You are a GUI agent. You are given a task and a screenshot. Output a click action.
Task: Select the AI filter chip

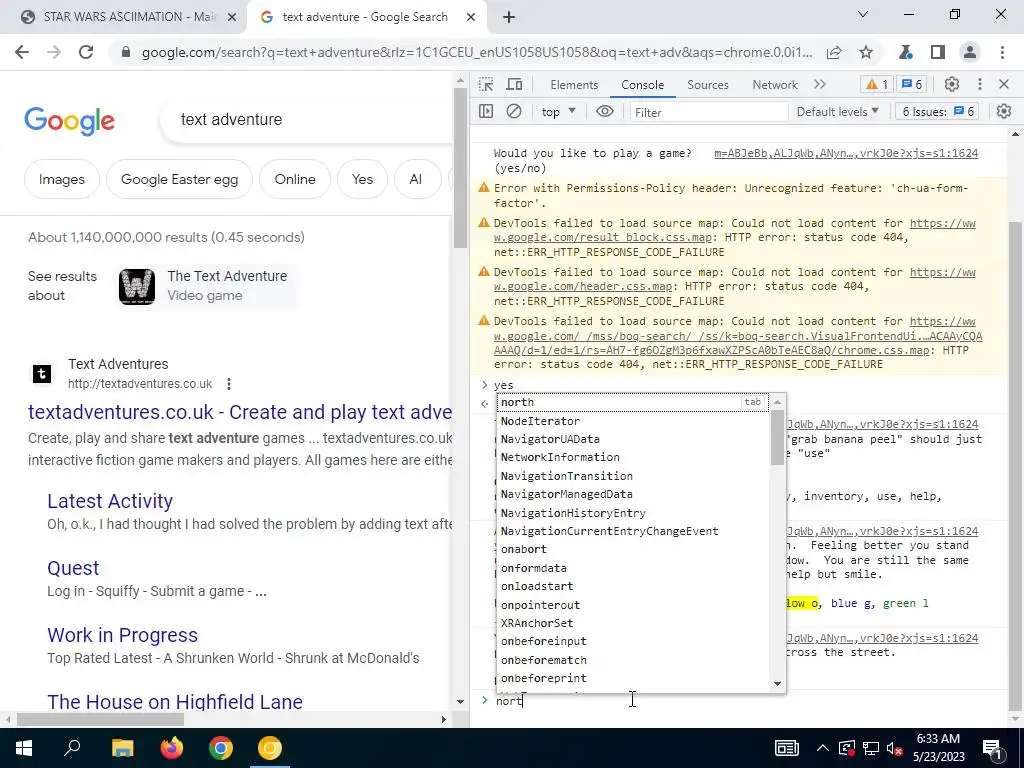coord(416,179)
